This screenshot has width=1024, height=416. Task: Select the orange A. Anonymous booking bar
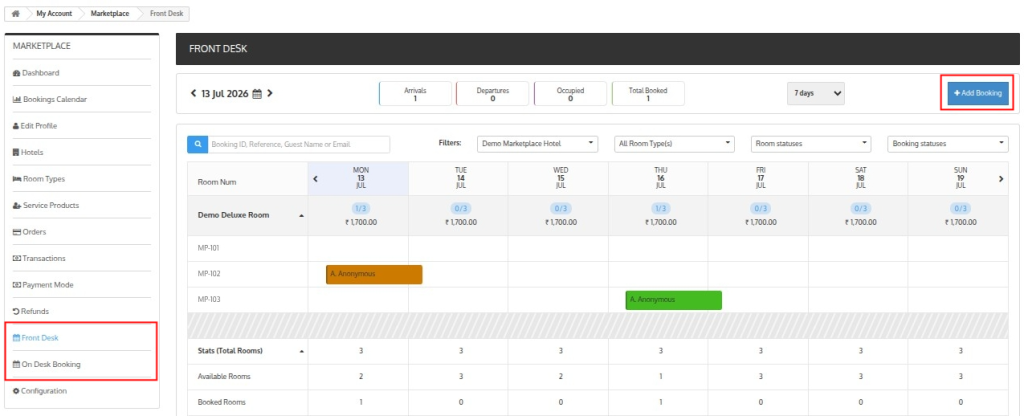click(x=374, y=274)
